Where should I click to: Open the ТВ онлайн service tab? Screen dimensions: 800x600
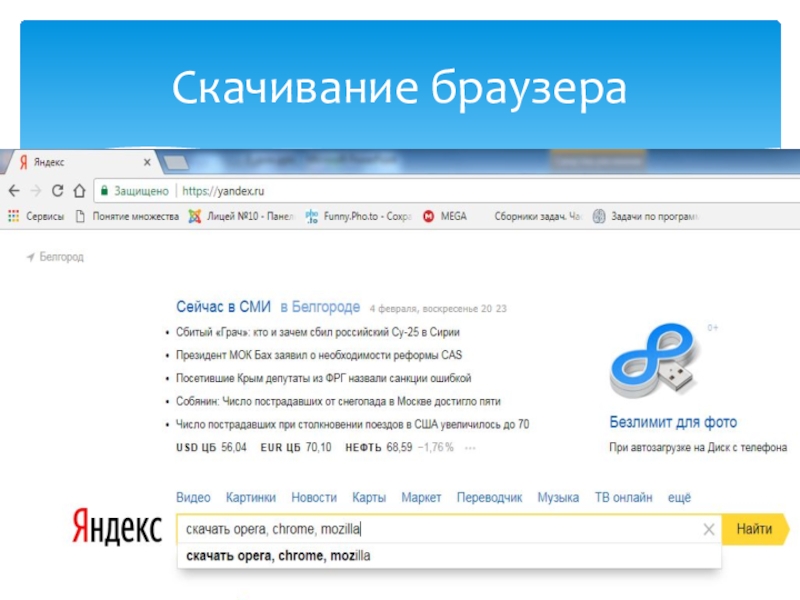pyautogui.click(x=623, y=497)
